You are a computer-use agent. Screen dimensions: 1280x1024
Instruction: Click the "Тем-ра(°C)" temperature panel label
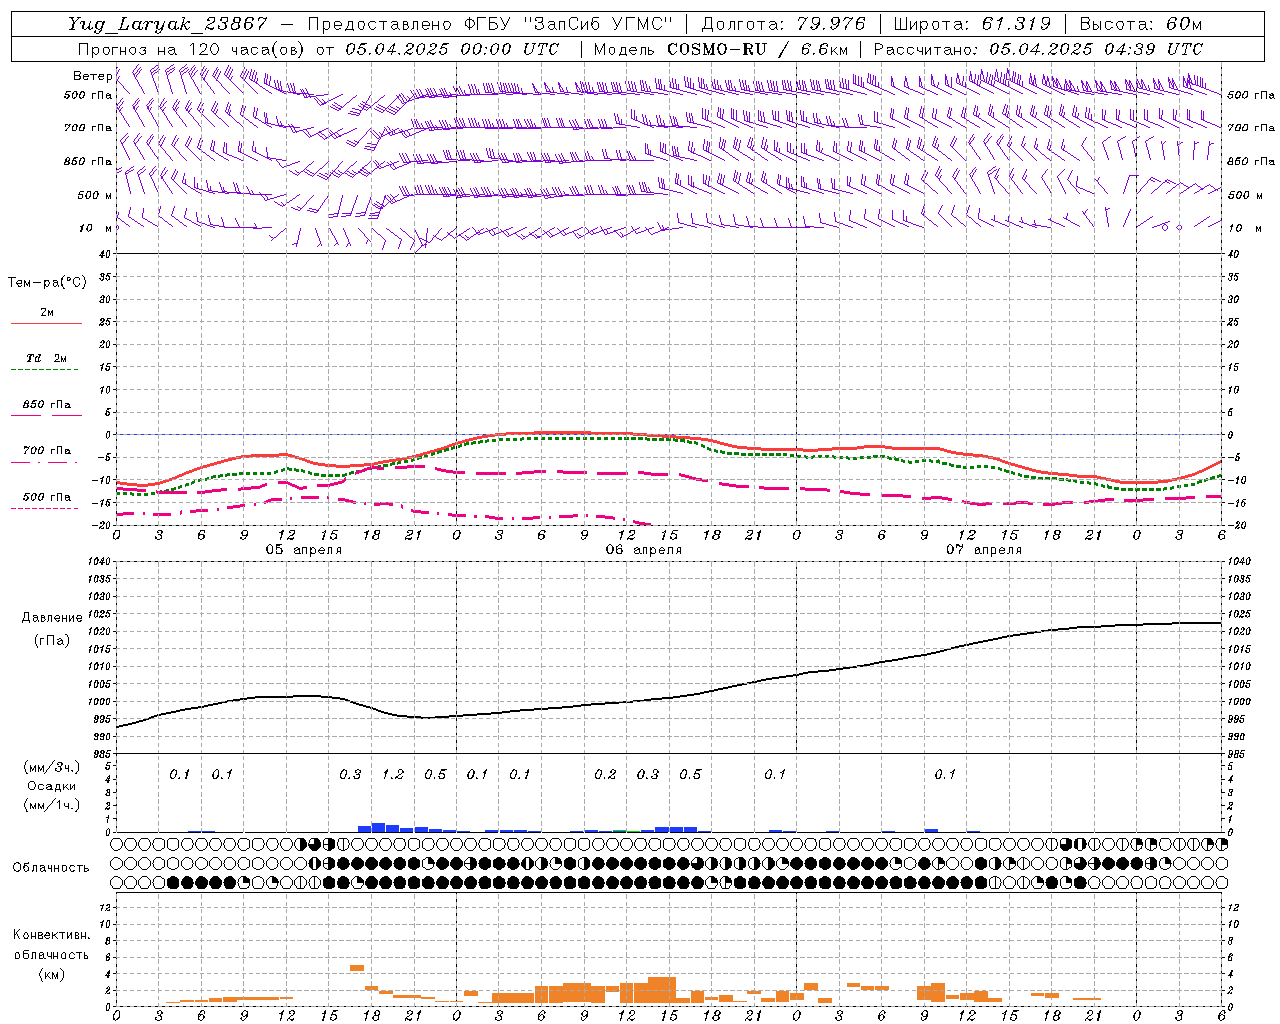pyautogui.click(x=47, y=283)
